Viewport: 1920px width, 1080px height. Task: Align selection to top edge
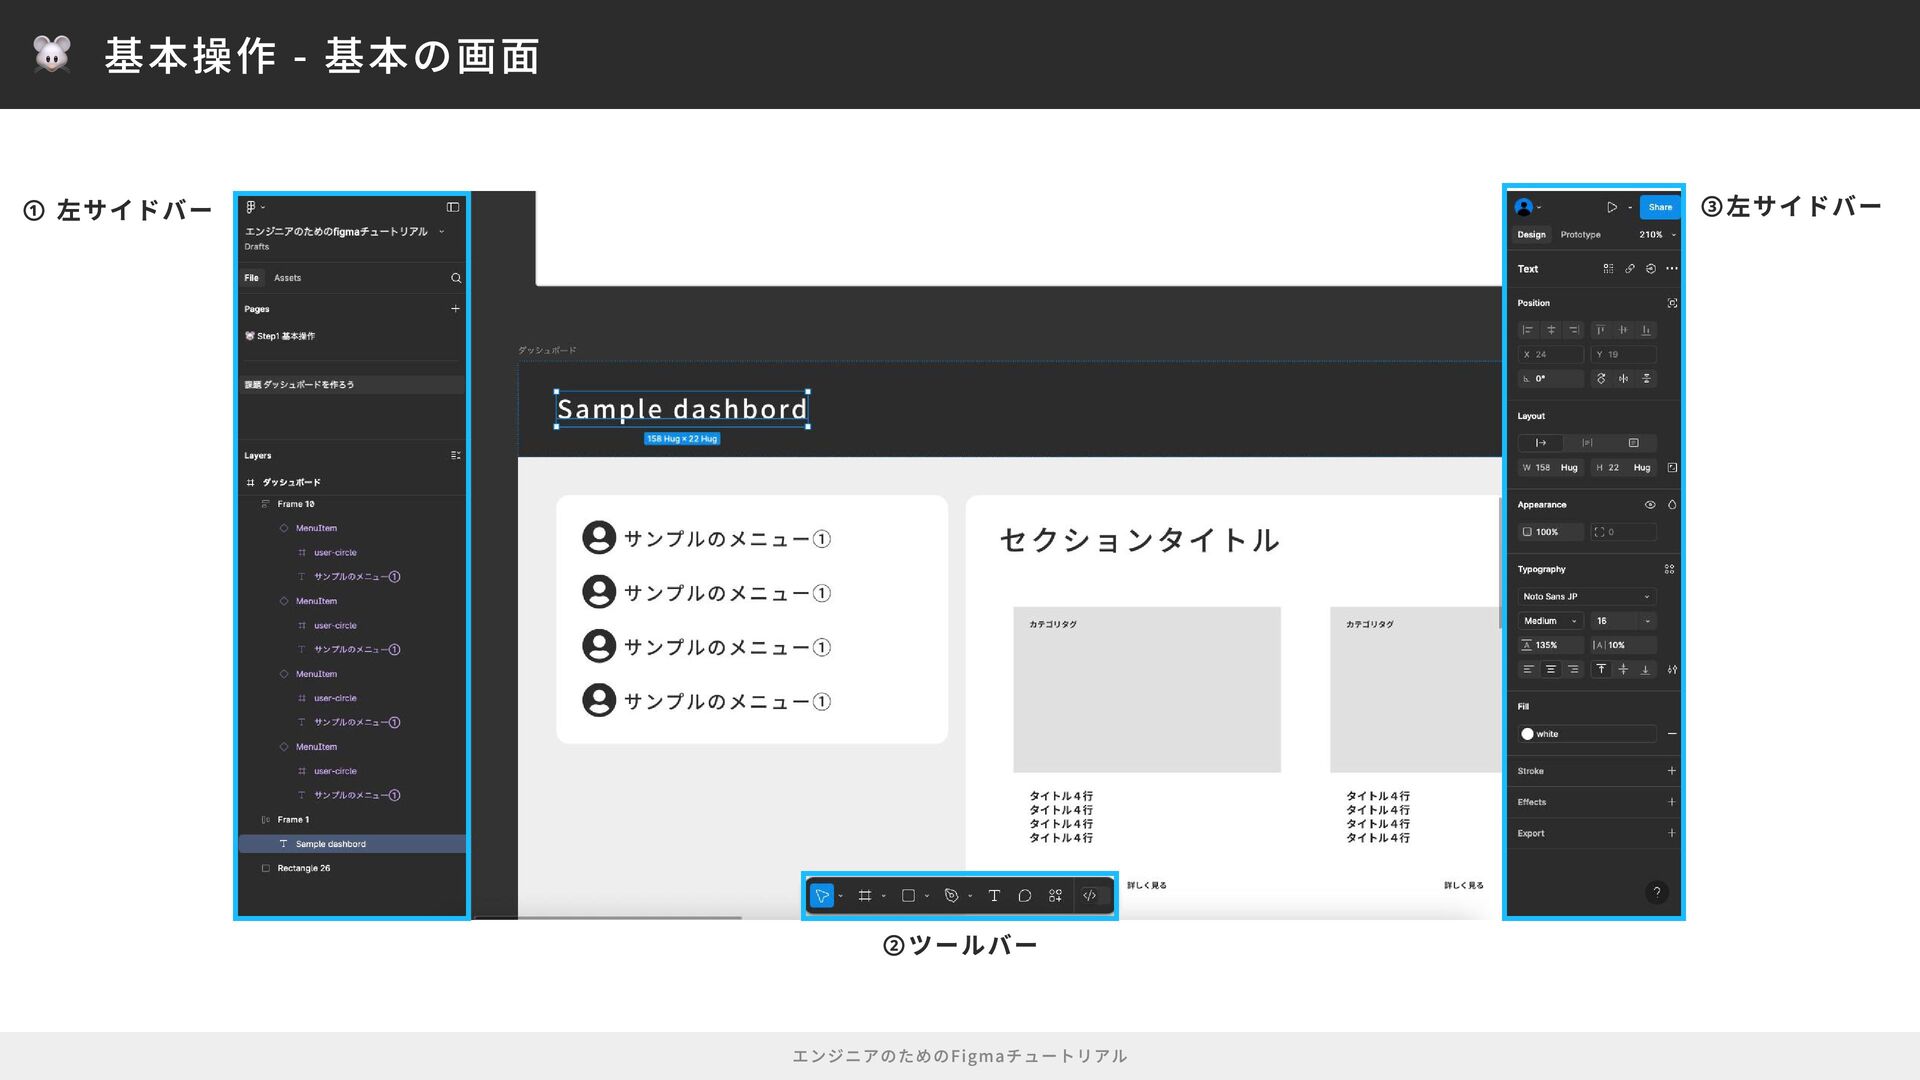point(1600,330)
